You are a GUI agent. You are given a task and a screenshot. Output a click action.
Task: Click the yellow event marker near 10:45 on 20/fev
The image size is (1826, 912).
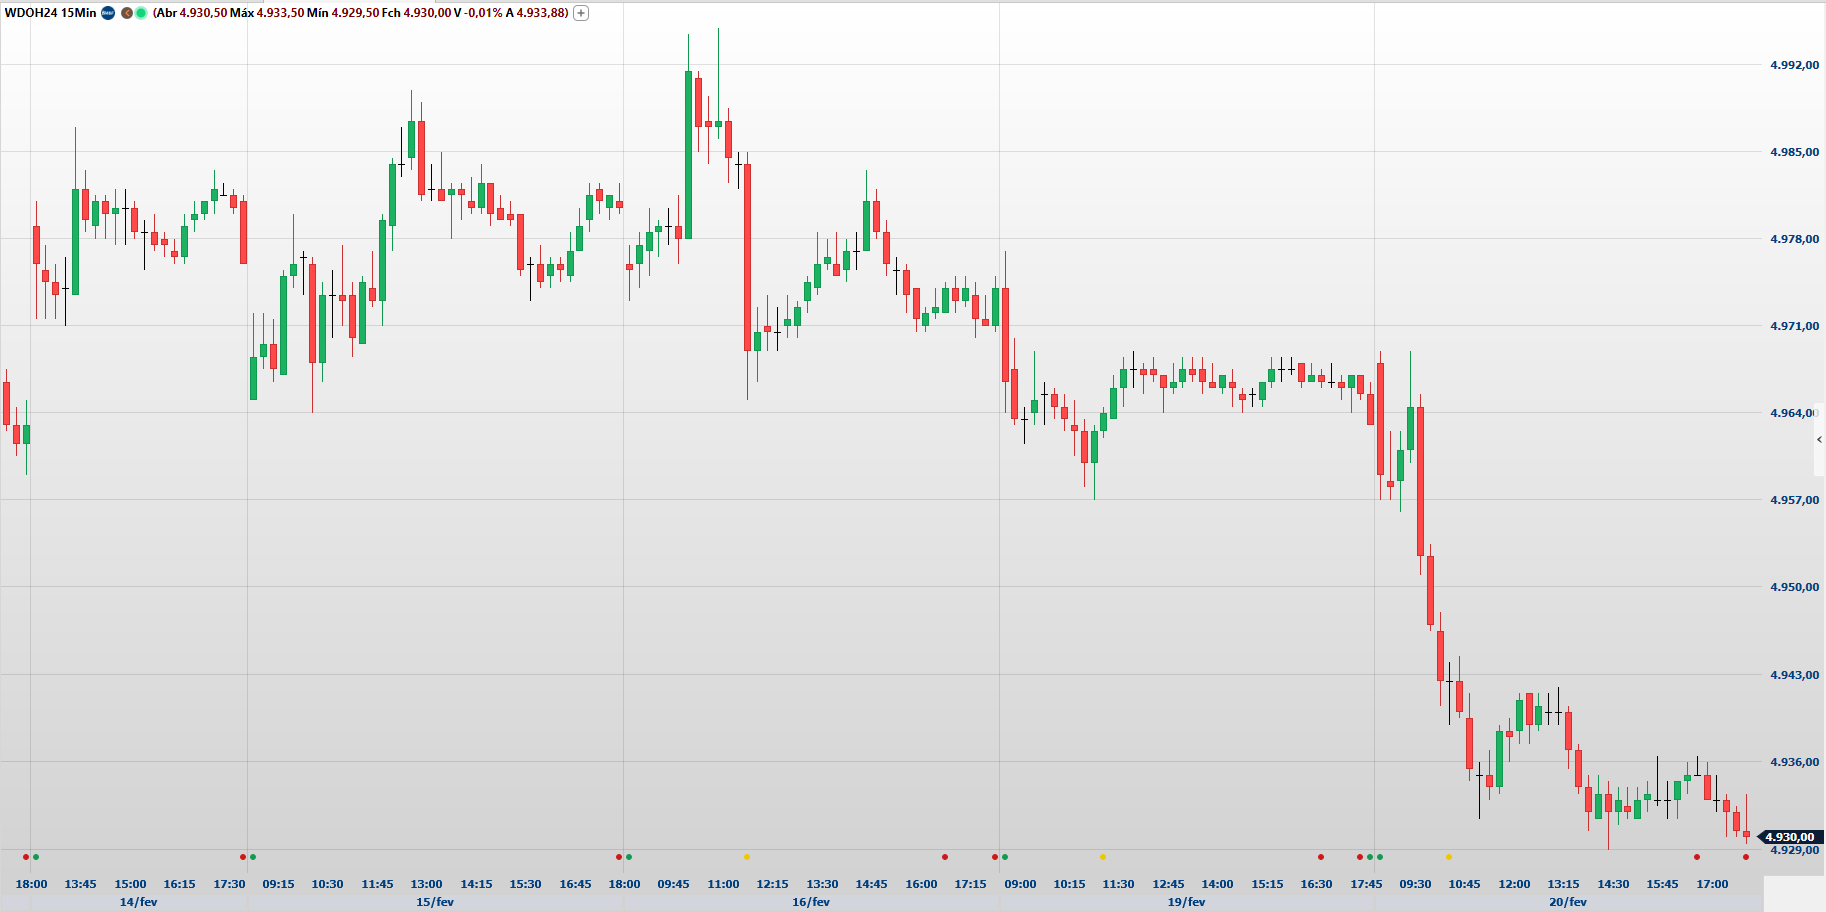tap(1449, 857)
